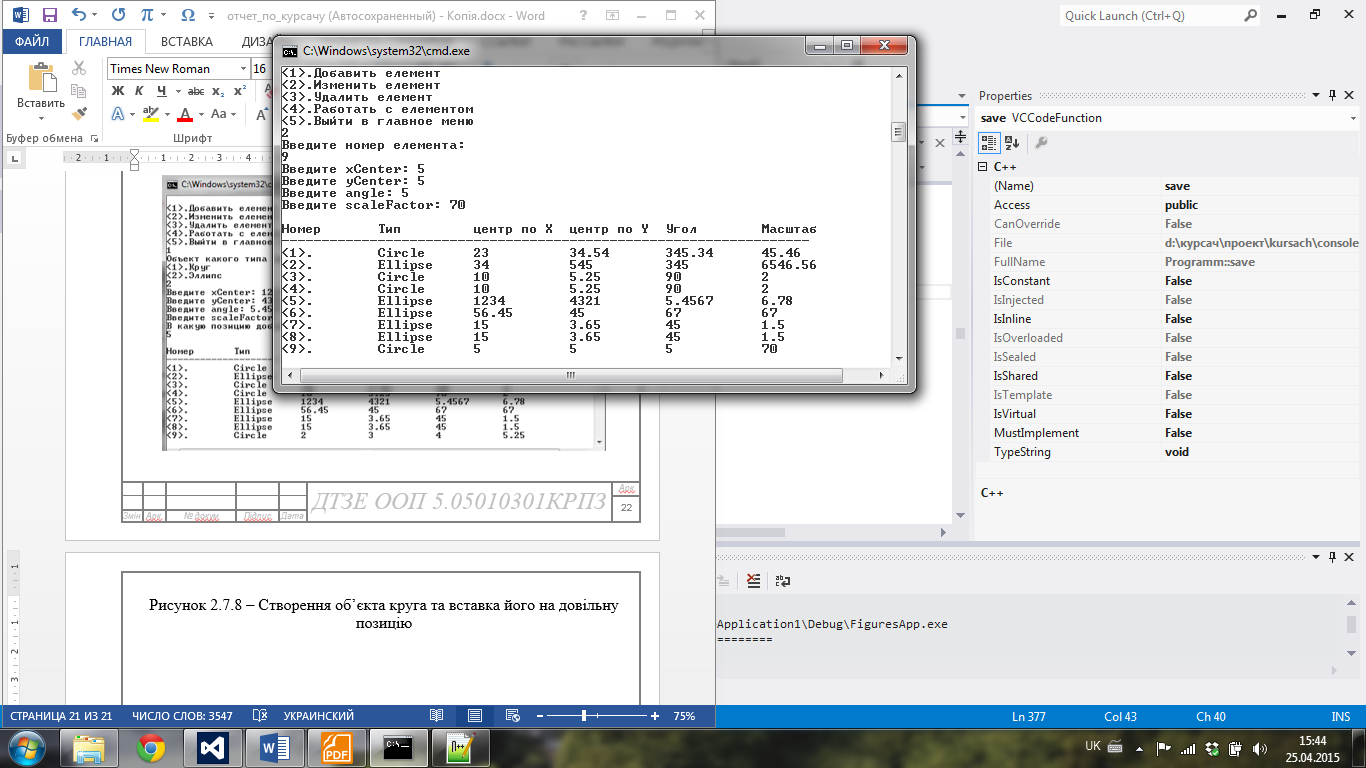
Task: Switch Word to Read Mode view
Action: click(436, 716)
